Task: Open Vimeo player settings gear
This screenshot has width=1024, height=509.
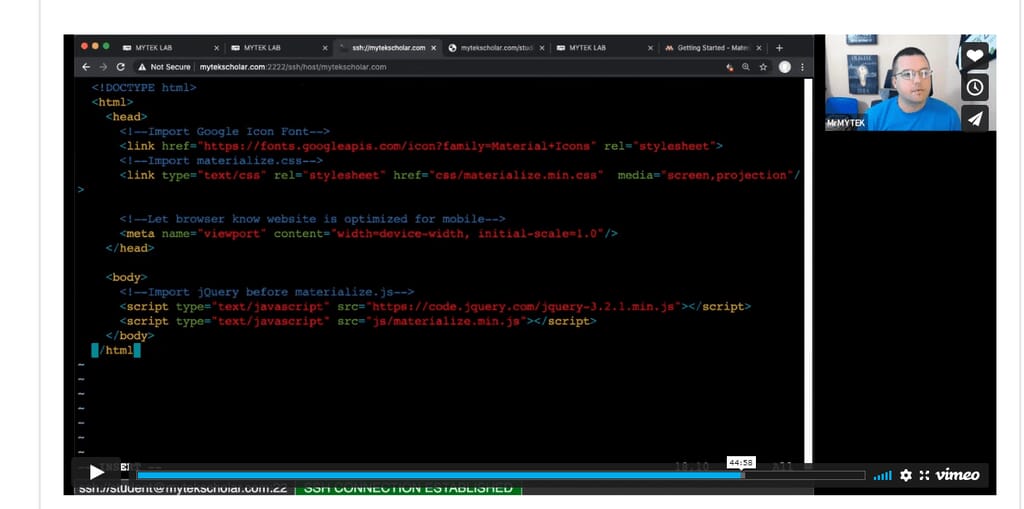Action: [x=905, y=475]
